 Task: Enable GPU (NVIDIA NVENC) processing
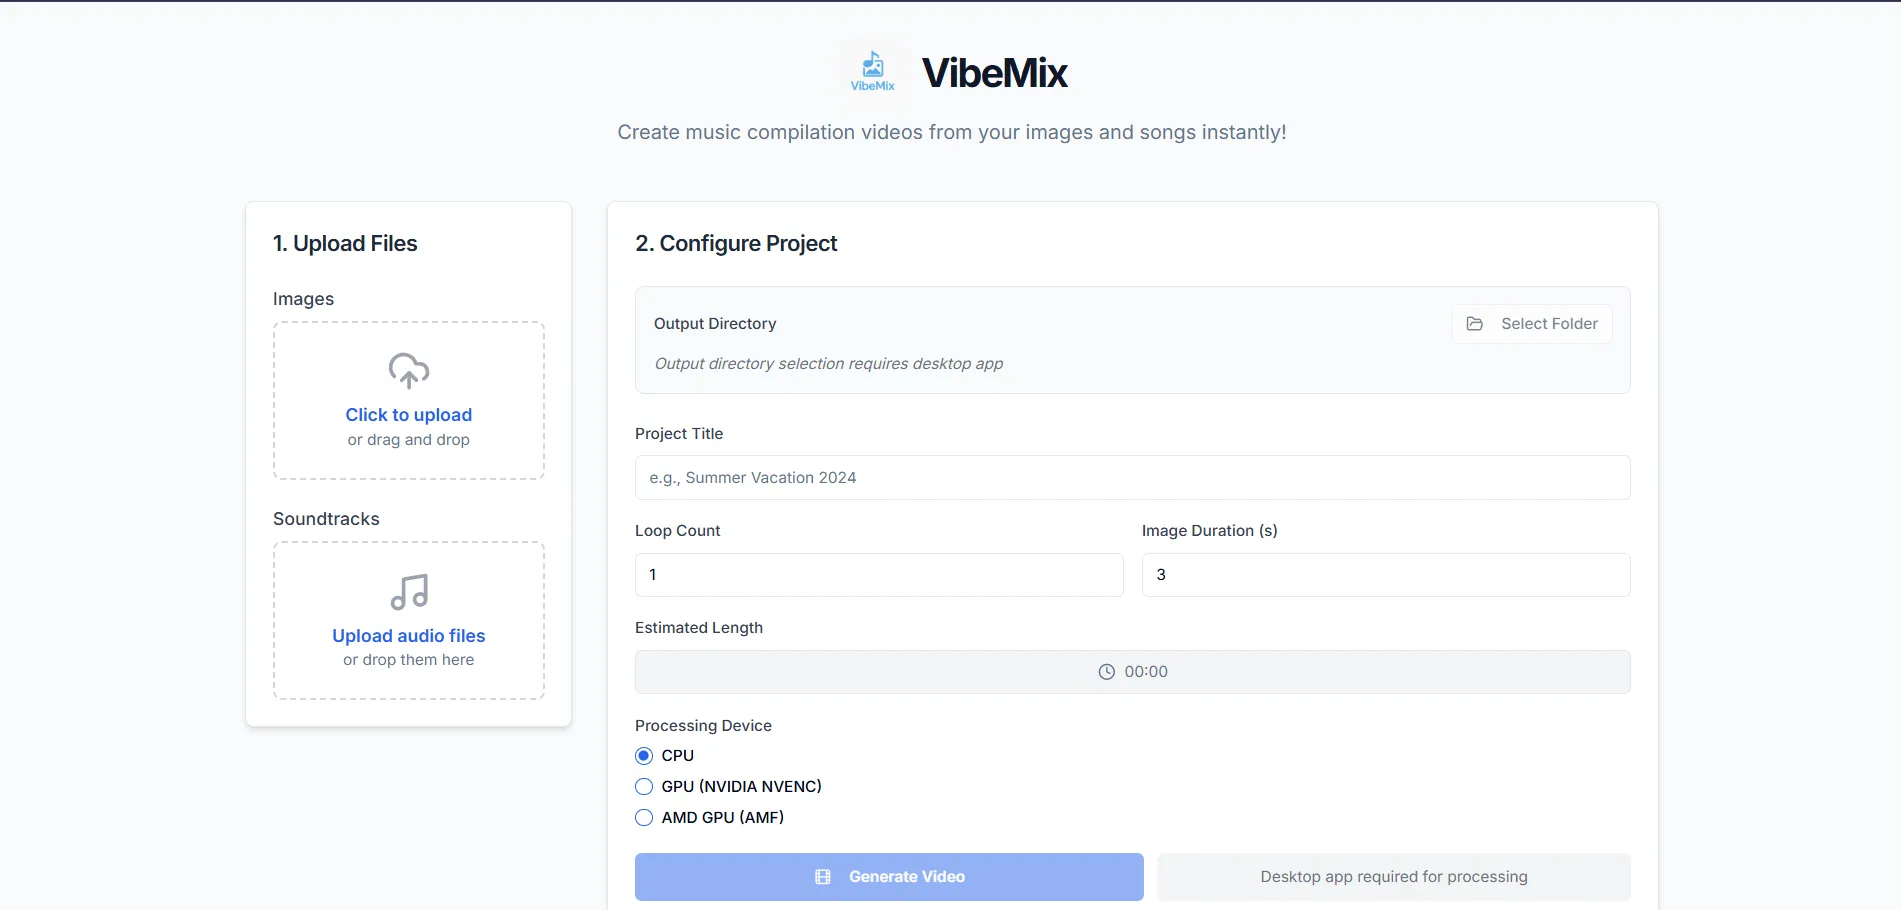click(643, 786)
